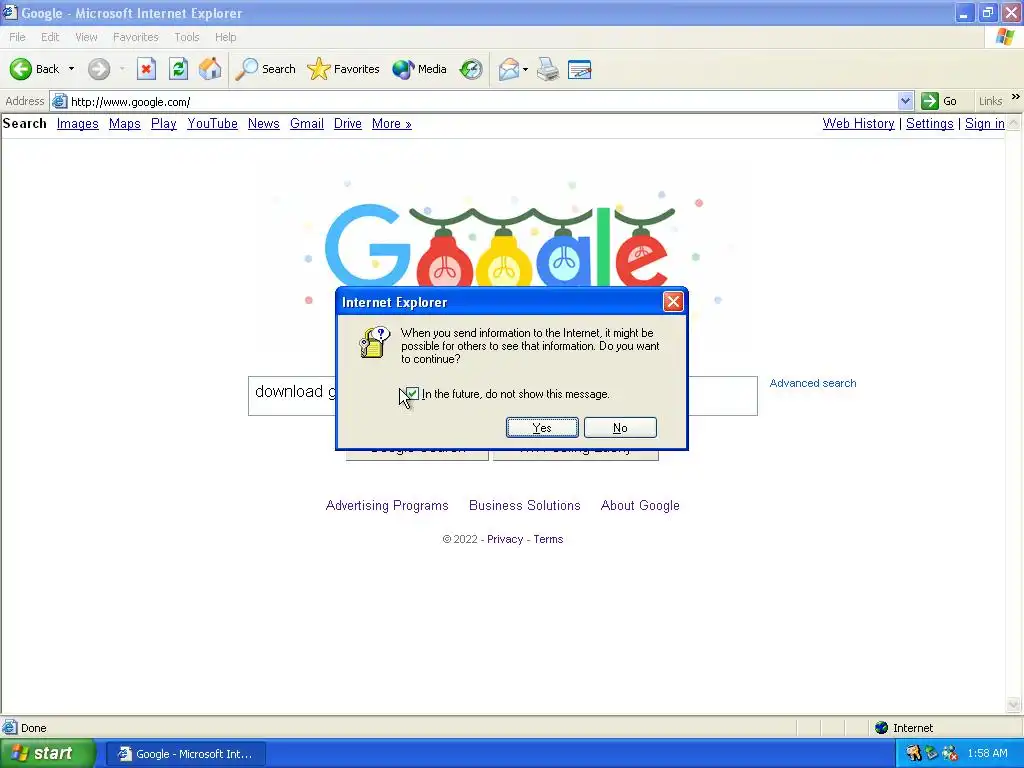
Task: Click the third system tray icon
Action: click(x=950, y=753)
